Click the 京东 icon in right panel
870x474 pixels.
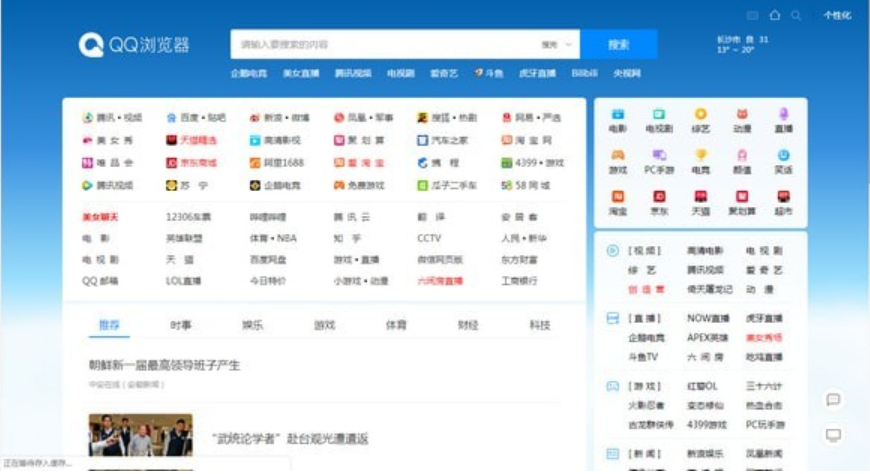pos(659,196)
